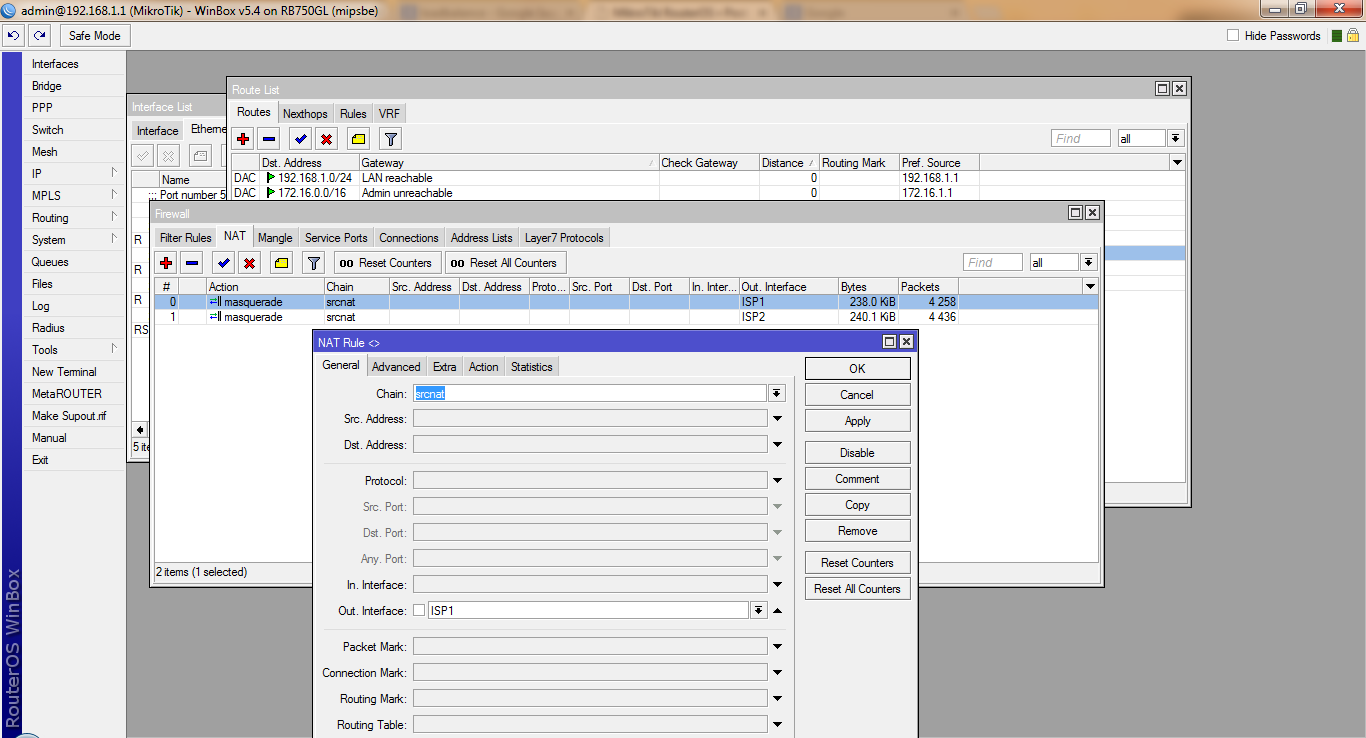Open the Out. Interface dropdown showing ISP1
The height and width of the screenshot is (738, 1366).
click(759, 611)
